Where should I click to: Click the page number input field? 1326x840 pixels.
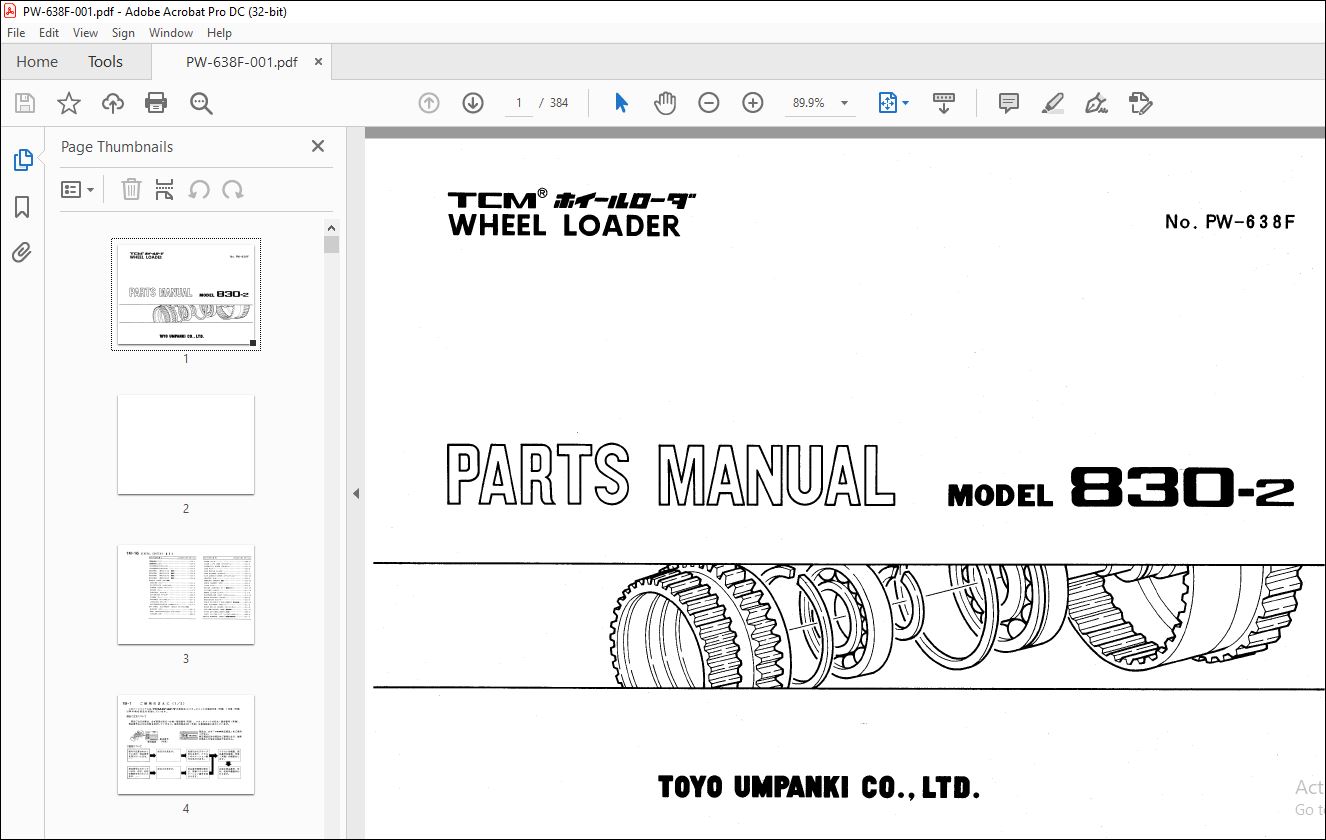tap(518, 103)
